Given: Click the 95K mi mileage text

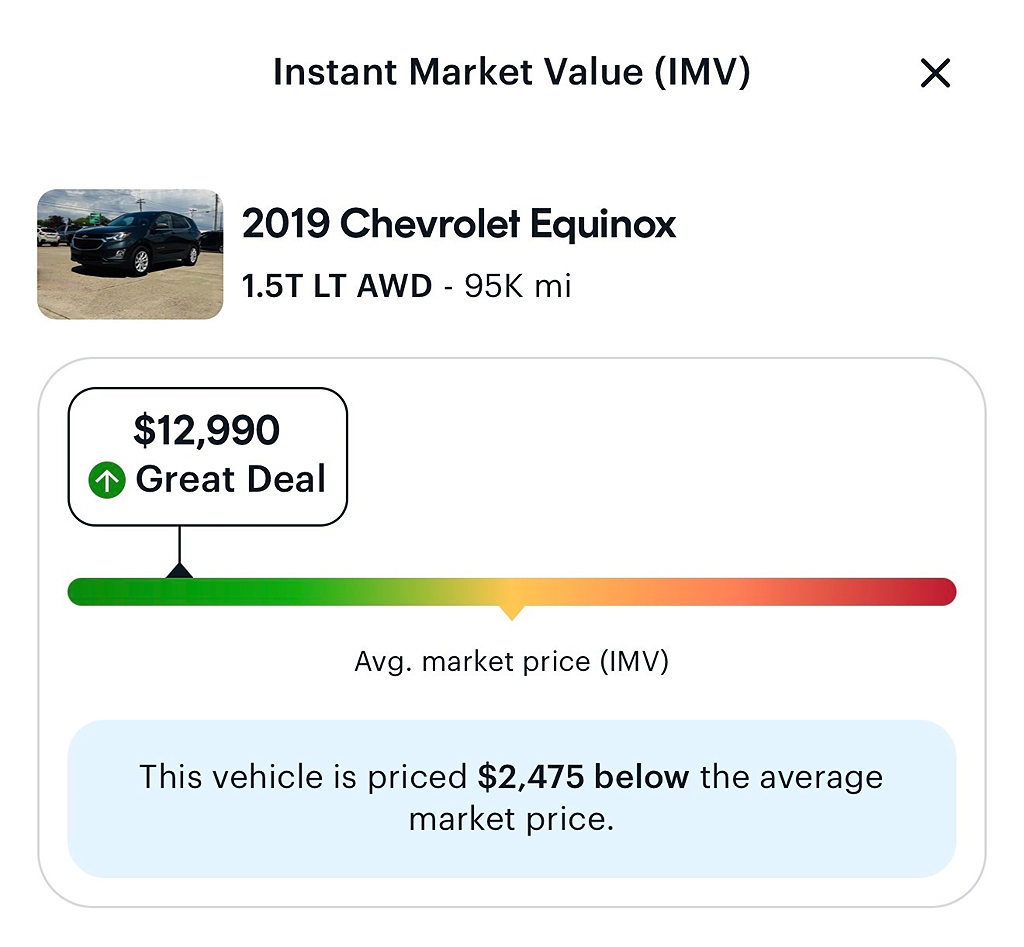Looking at the screenshot, I should coord(518,286).
